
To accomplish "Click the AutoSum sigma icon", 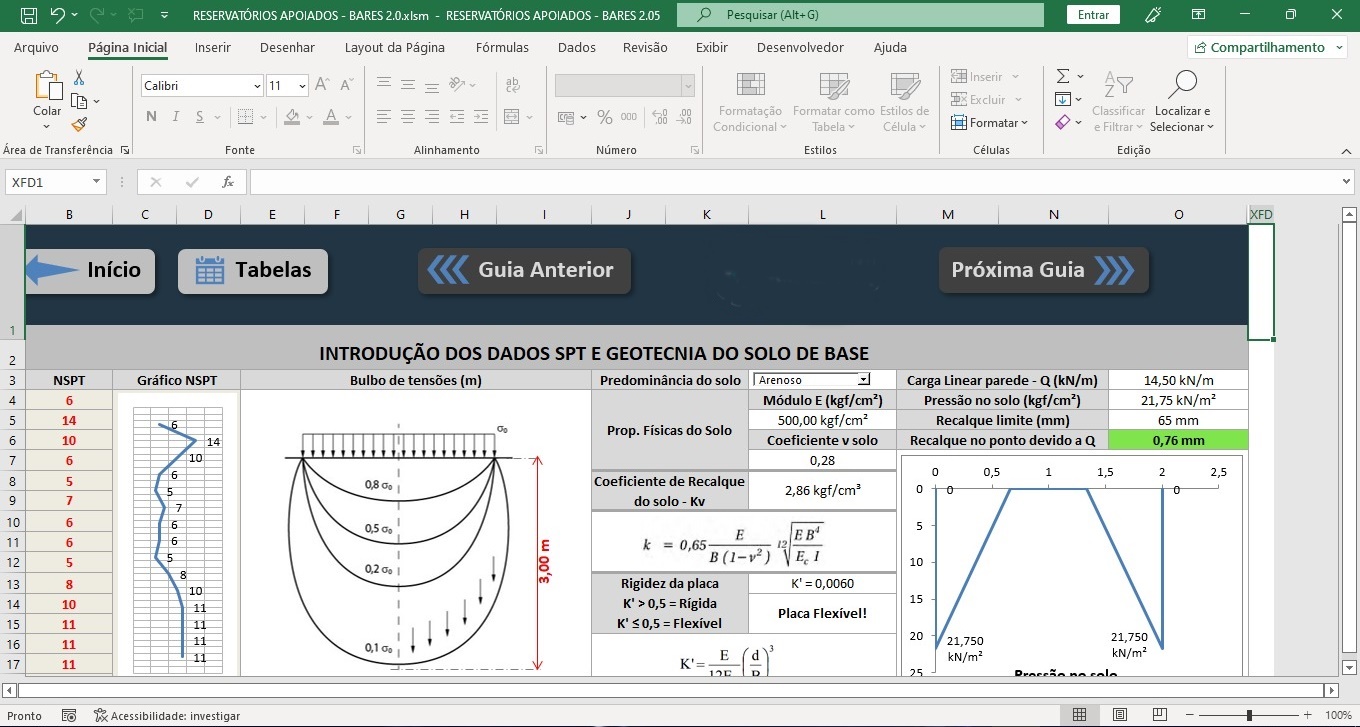I will click(x=1064, y=76).
